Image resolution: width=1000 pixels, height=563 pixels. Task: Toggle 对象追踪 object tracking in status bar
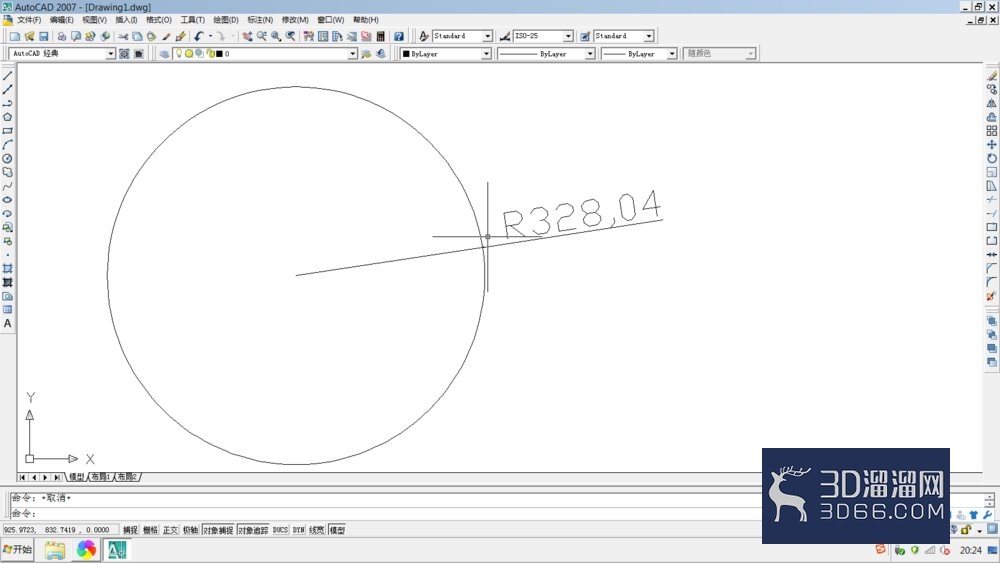(x=253, y=530)
